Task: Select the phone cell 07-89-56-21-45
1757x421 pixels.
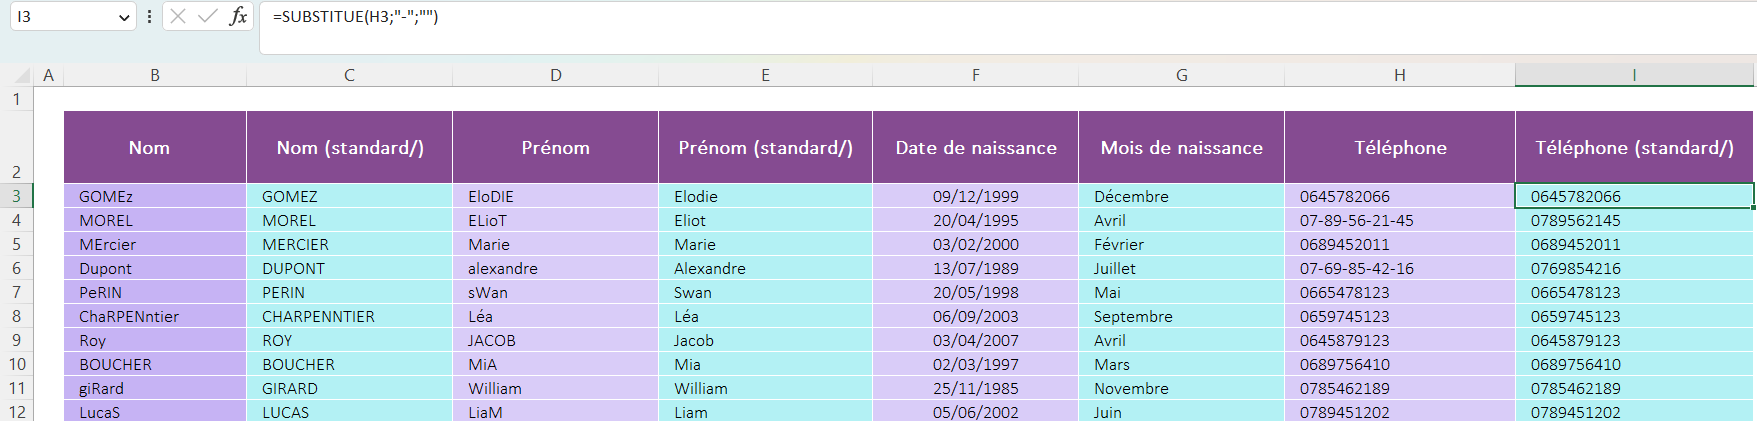Action: tap(1399, 220)
